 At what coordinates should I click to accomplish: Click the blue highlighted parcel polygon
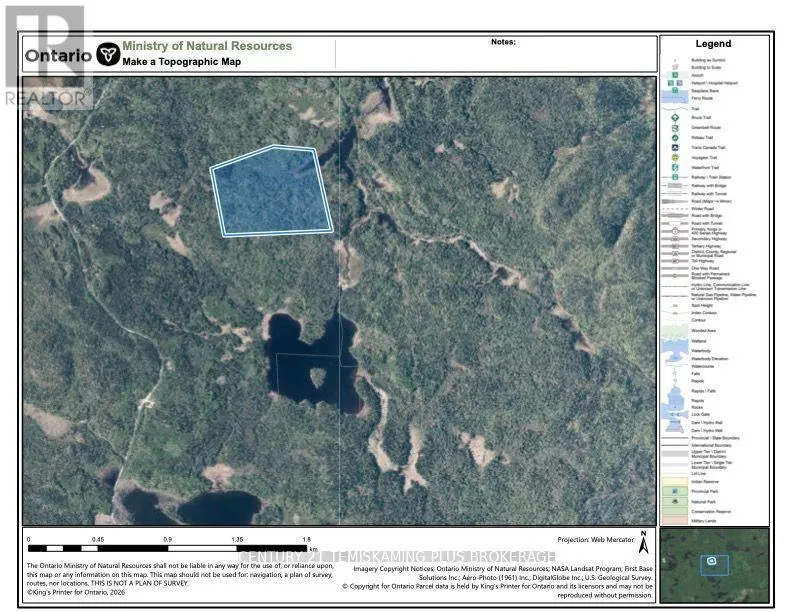(271, 192)
